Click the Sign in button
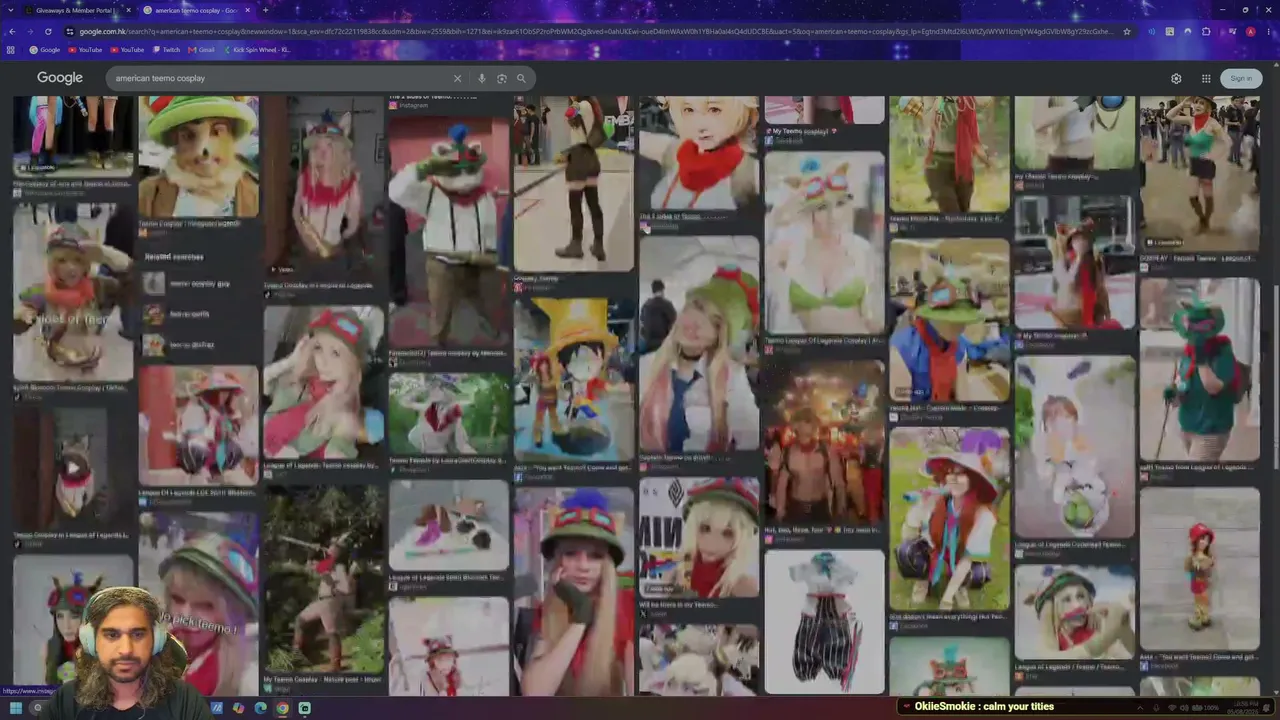This screenshot has height=720, width=1280. click(x=1241, y=78)
